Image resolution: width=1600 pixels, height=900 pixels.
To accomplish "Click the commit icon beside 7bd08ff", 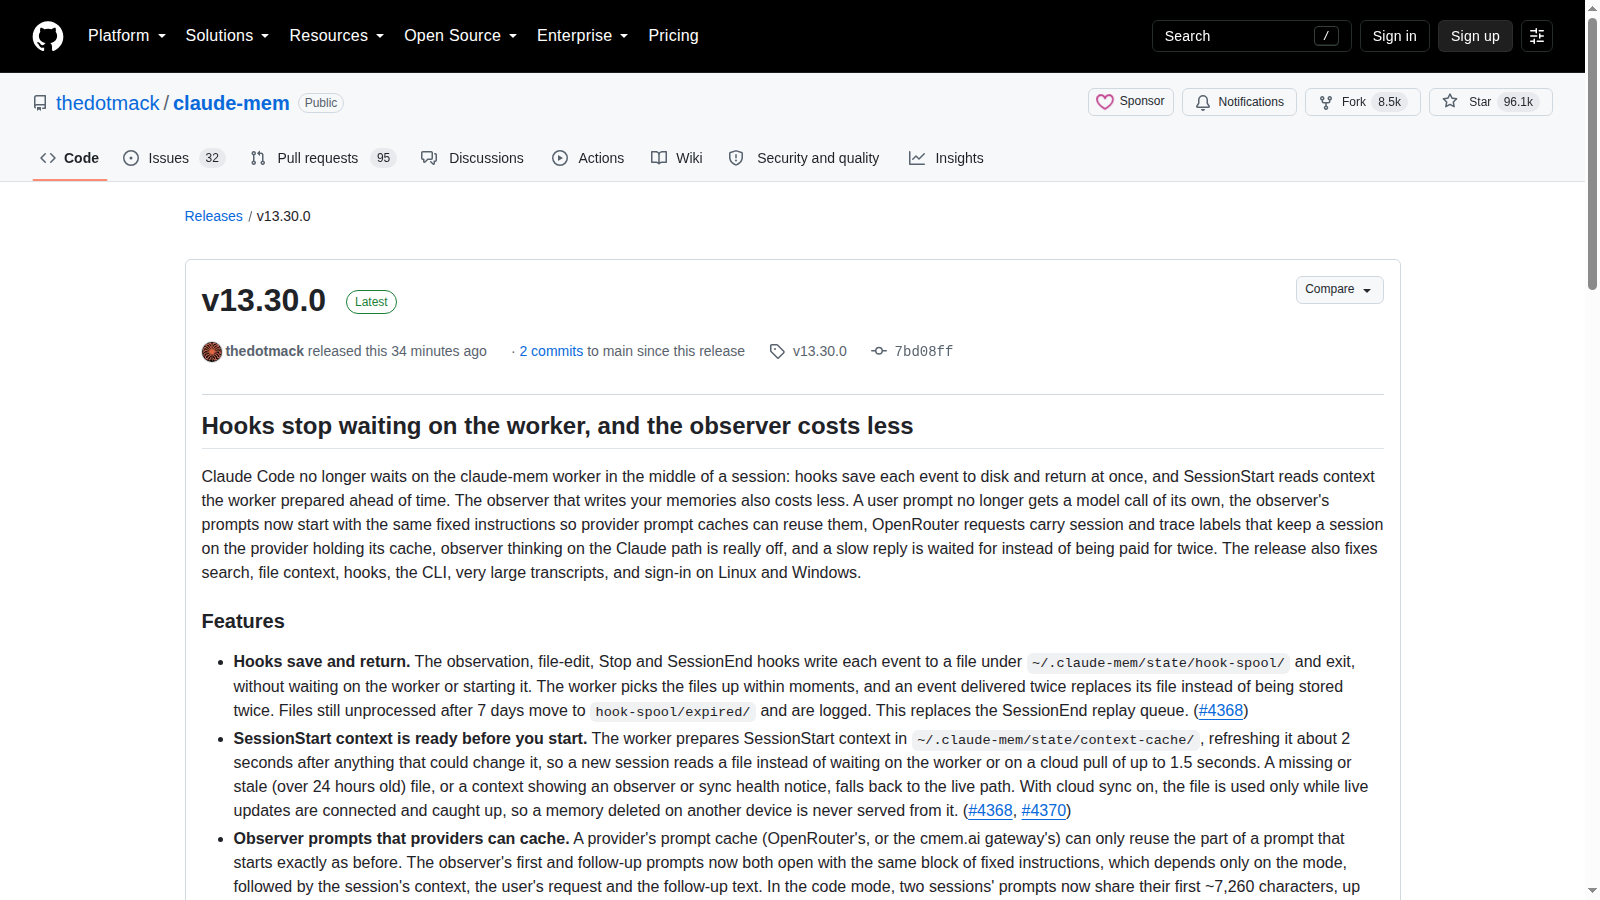I will (879, 351).
